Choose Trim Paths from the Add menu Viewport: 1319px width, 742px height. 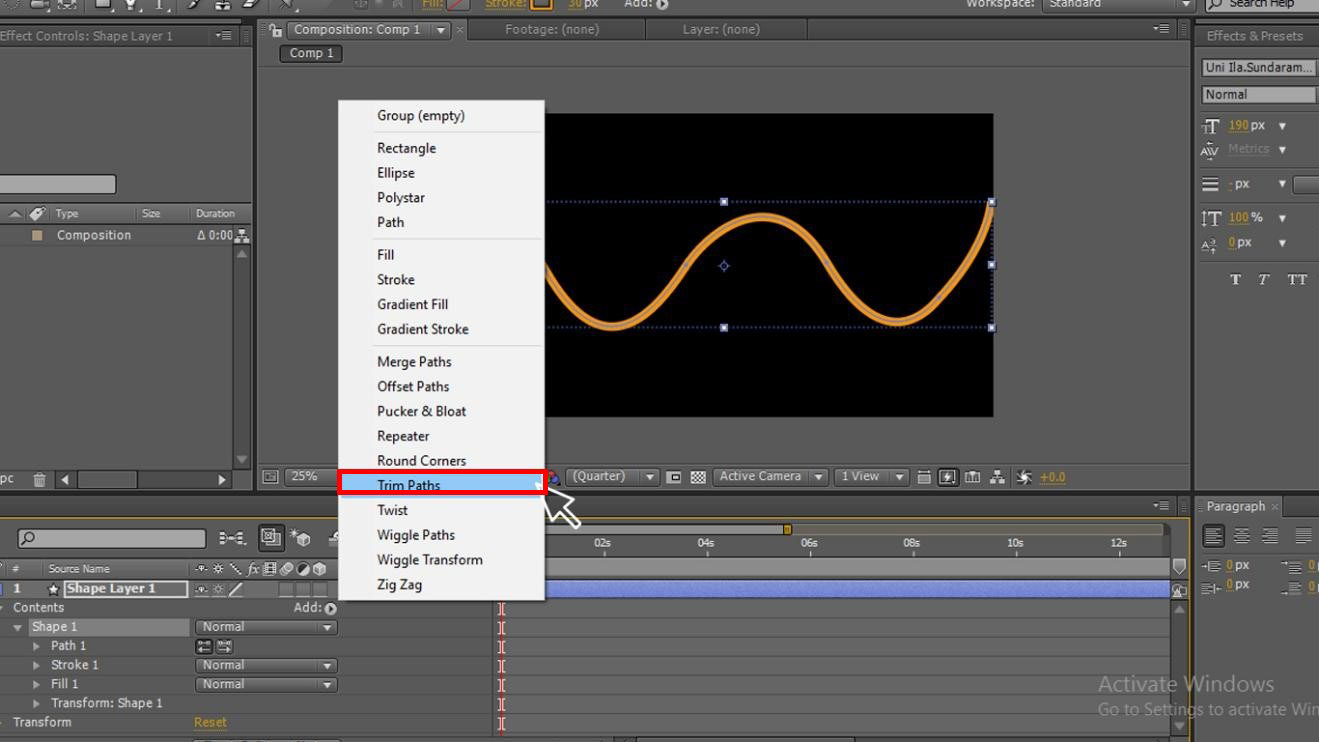[x=409, y=485]
